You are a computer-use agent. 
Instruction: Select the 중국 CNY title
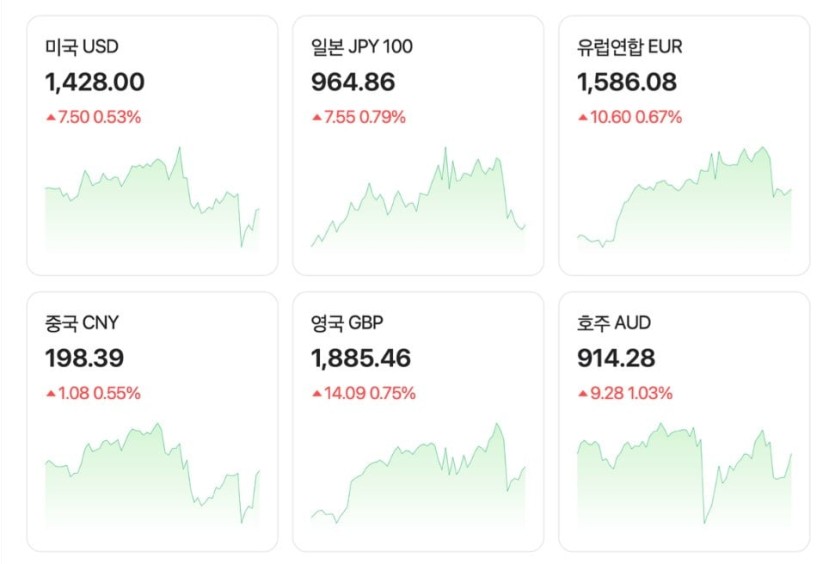point(82,323)
